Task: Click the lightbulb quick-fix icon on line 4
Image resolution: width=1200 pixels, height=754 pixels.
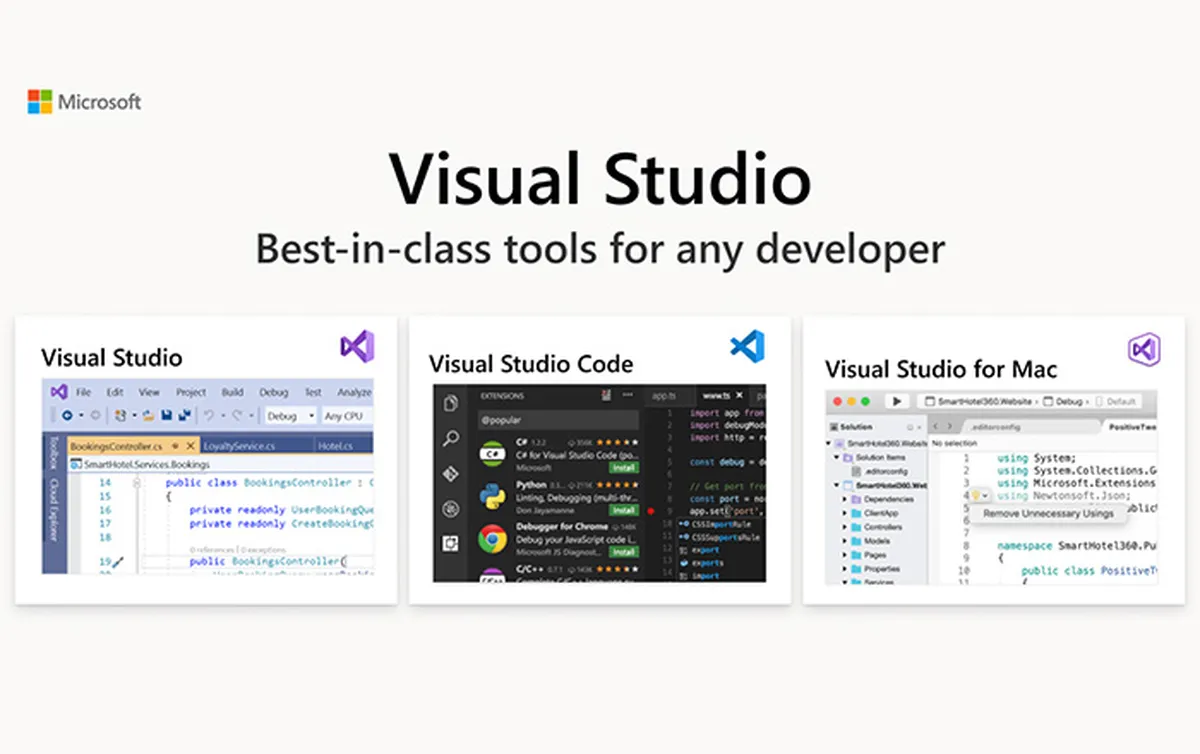Action: 976,495
